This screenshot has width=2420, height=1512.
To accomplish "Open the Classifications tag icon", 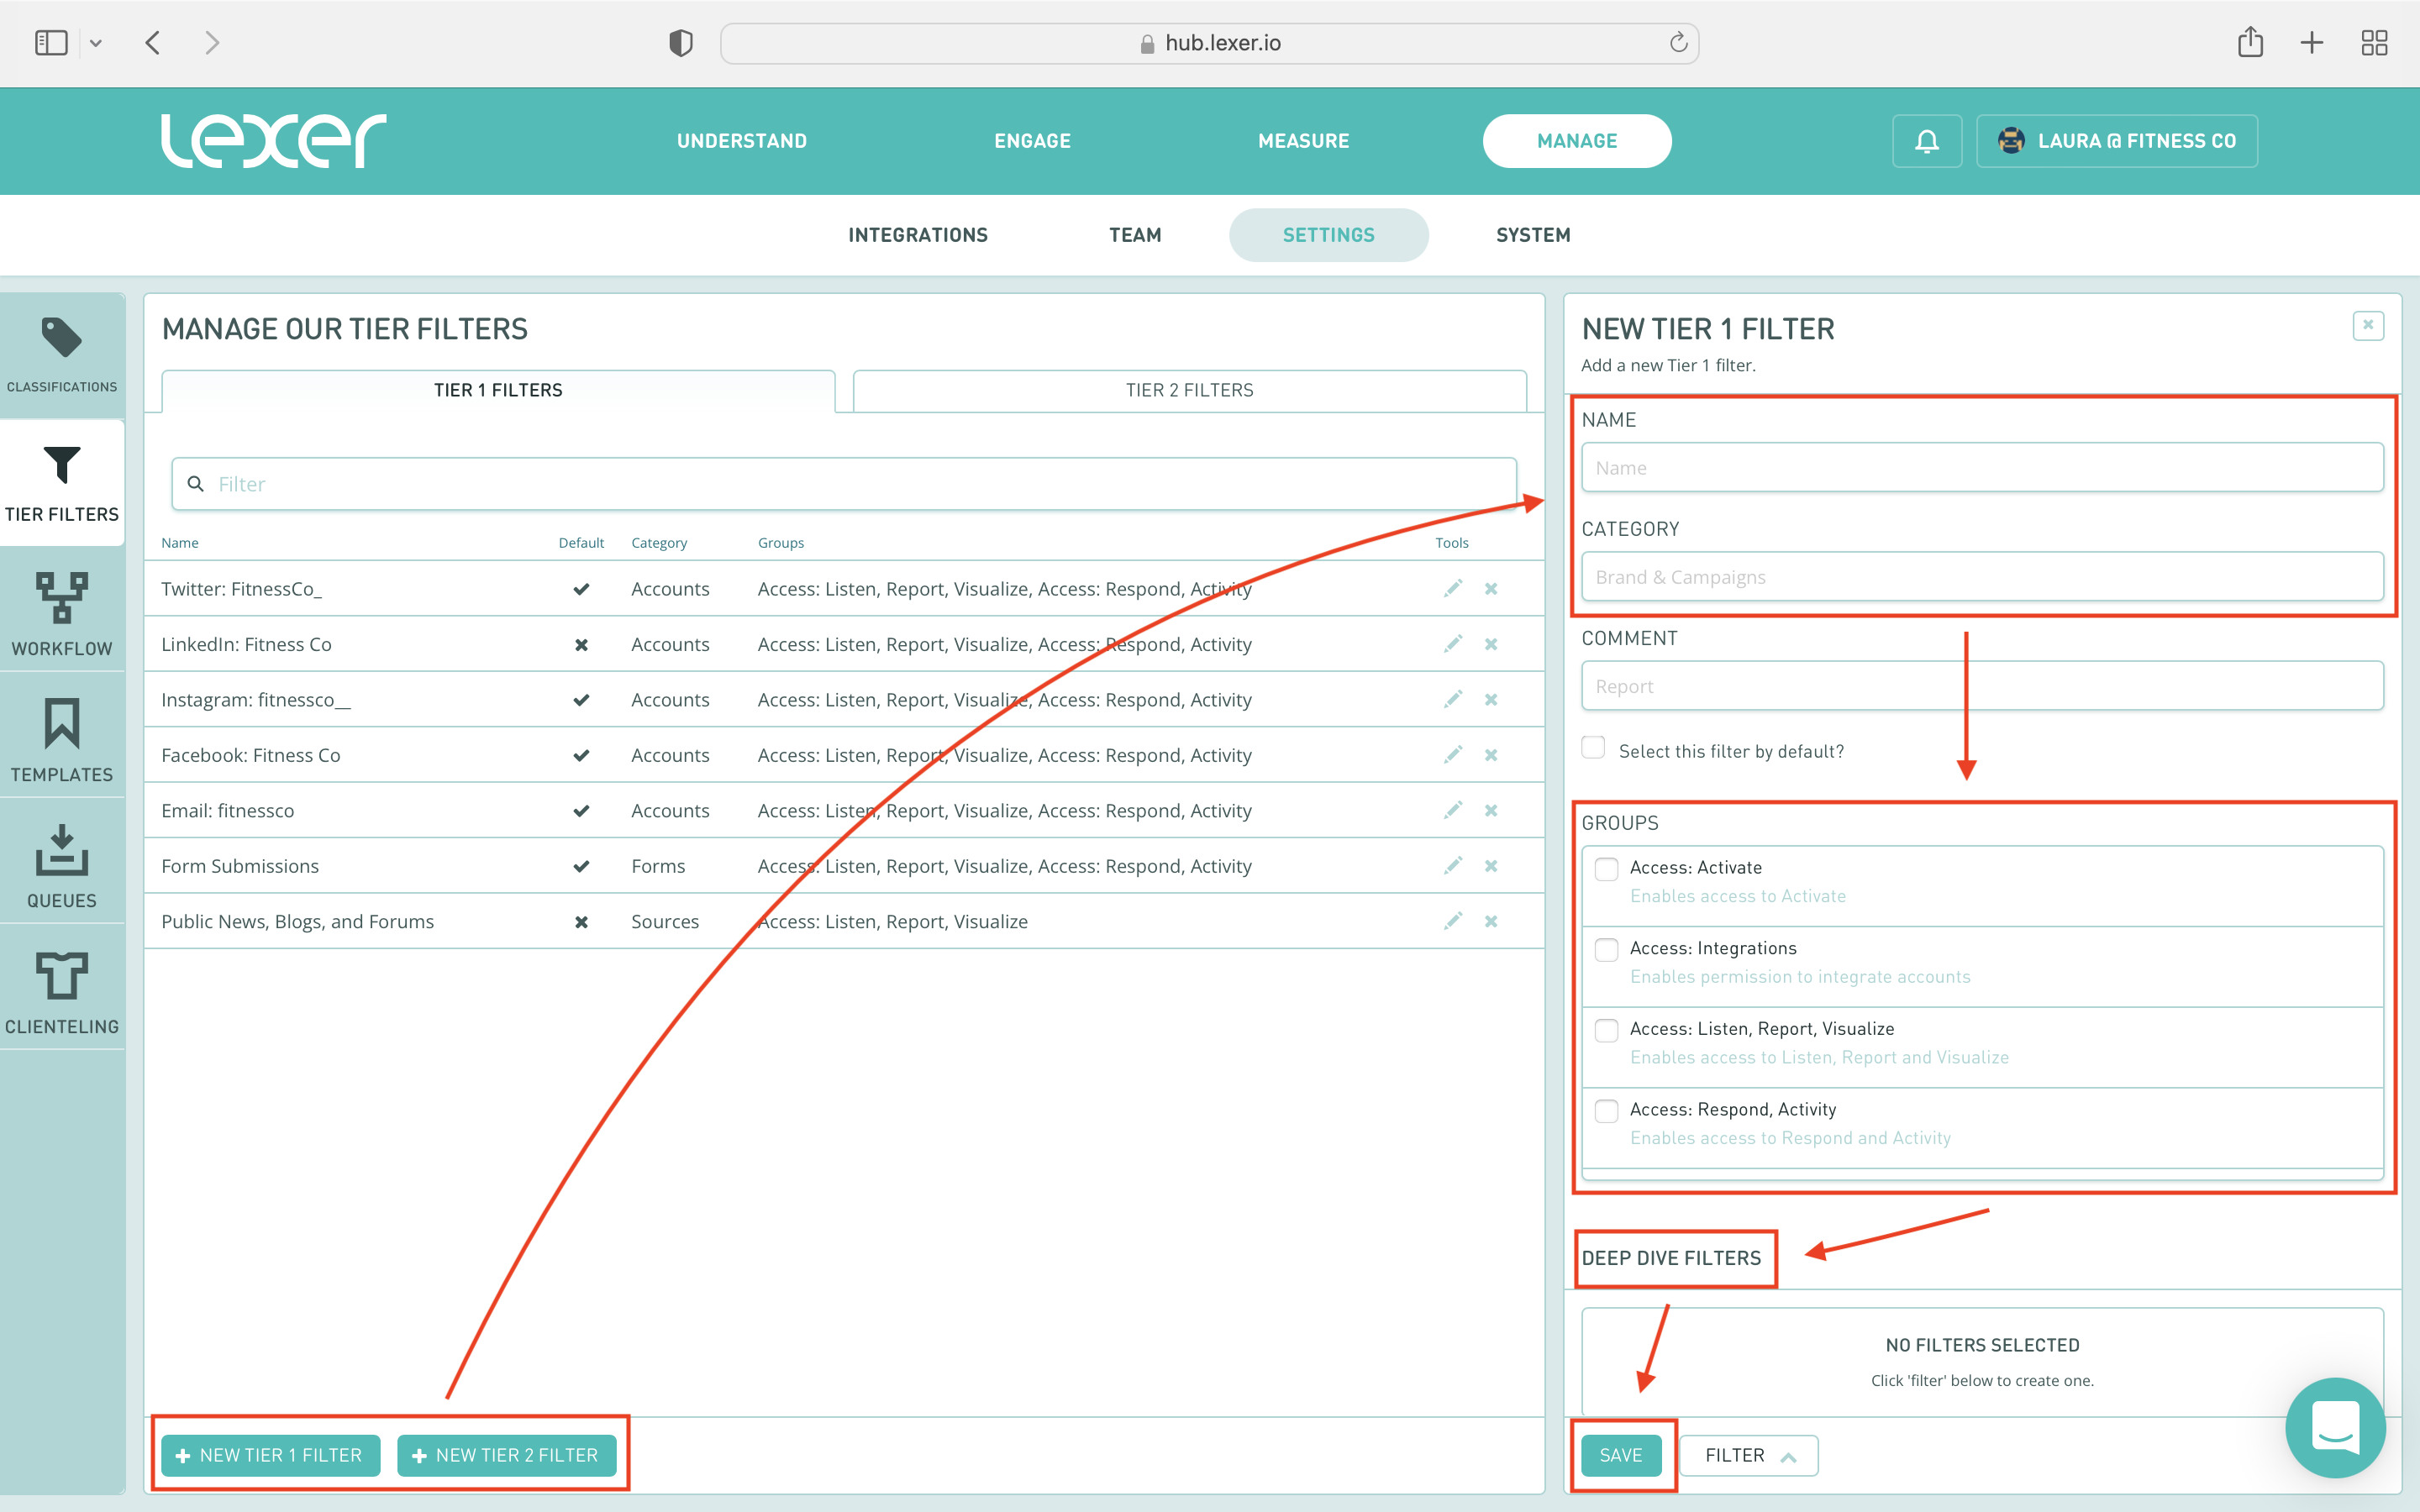I will [x=61, y=338].
